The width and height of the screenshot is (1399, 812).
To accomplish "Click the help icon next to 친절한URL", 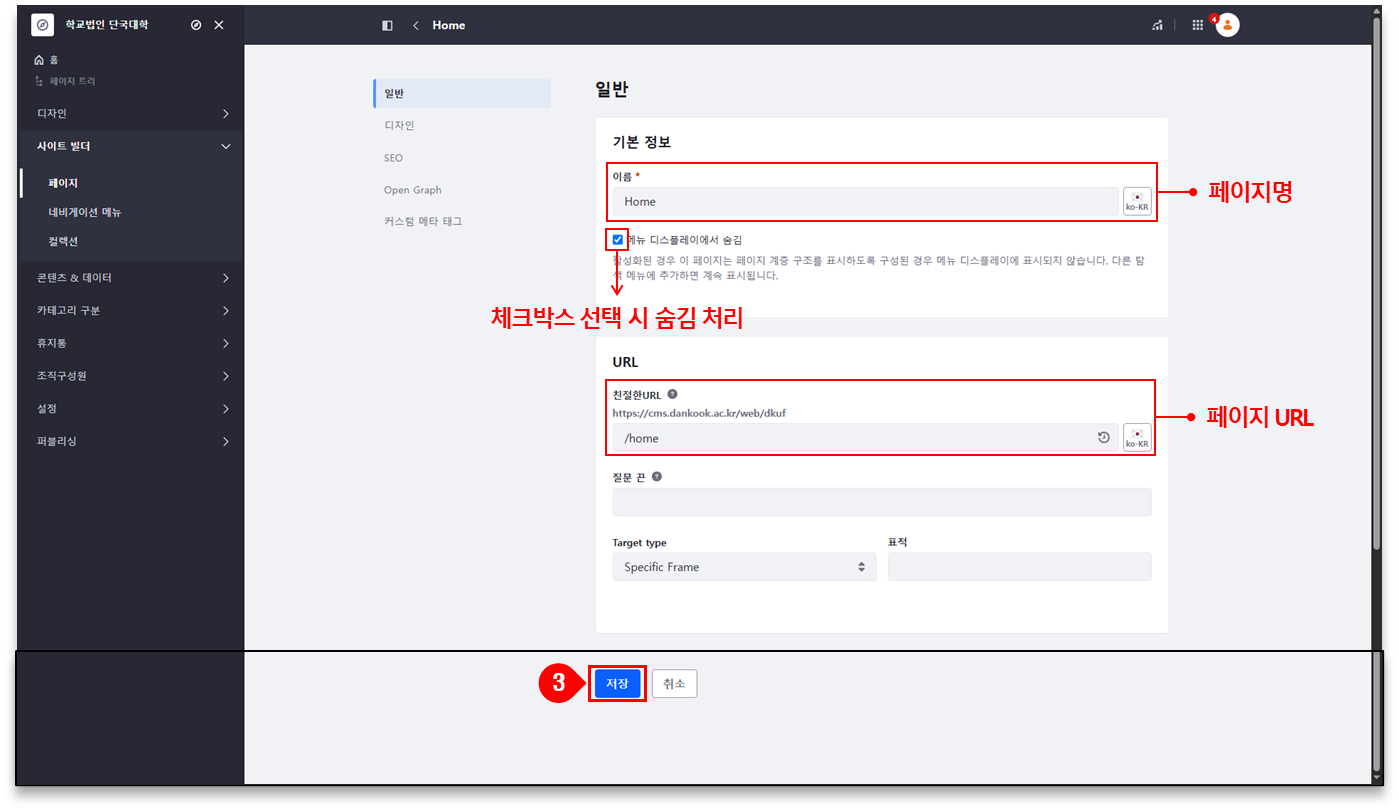I will [672, 394].
